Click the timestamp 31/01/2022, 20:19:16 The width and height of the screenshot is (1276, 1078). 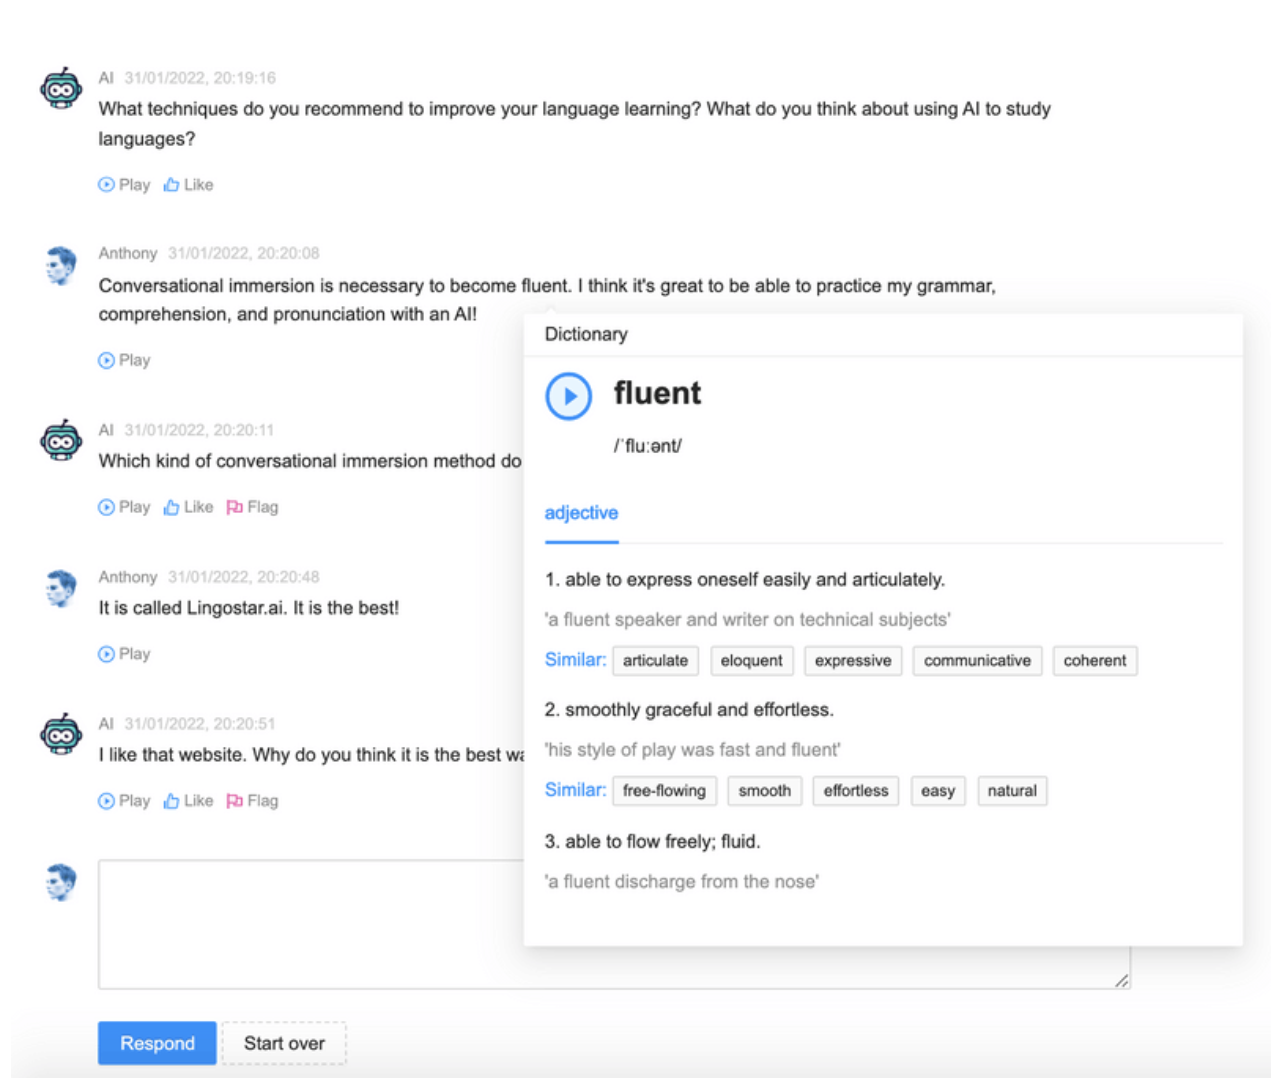tap(200, 78)
